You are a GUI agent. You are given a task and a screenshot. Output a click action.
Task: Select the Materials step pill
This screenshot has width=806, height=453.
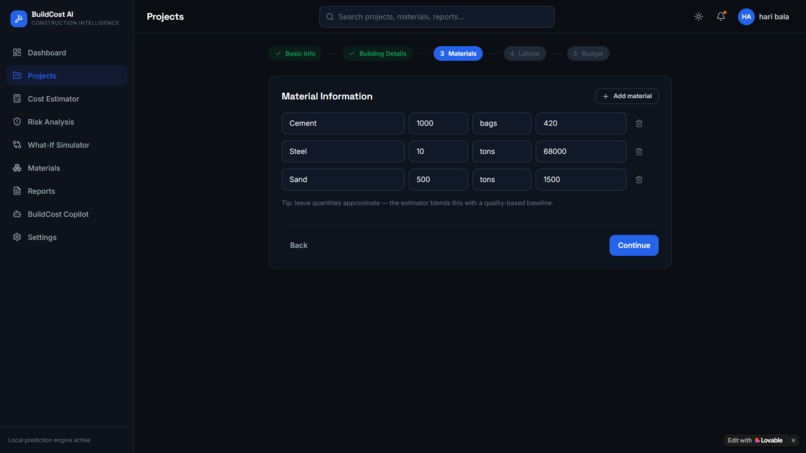[x=458, y=53]
